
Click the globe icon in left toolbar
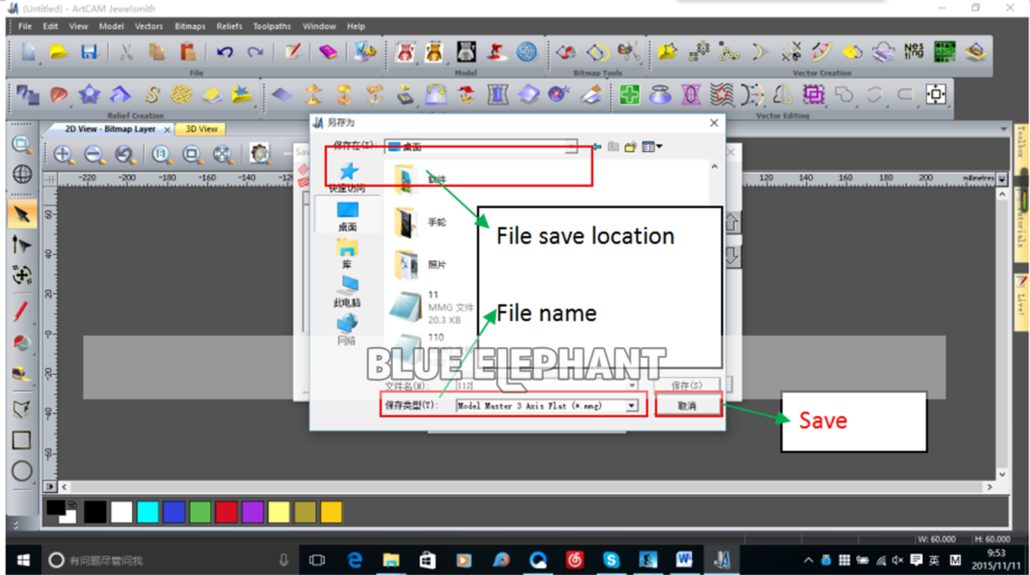pyautogui.click(x=22, y=174)
